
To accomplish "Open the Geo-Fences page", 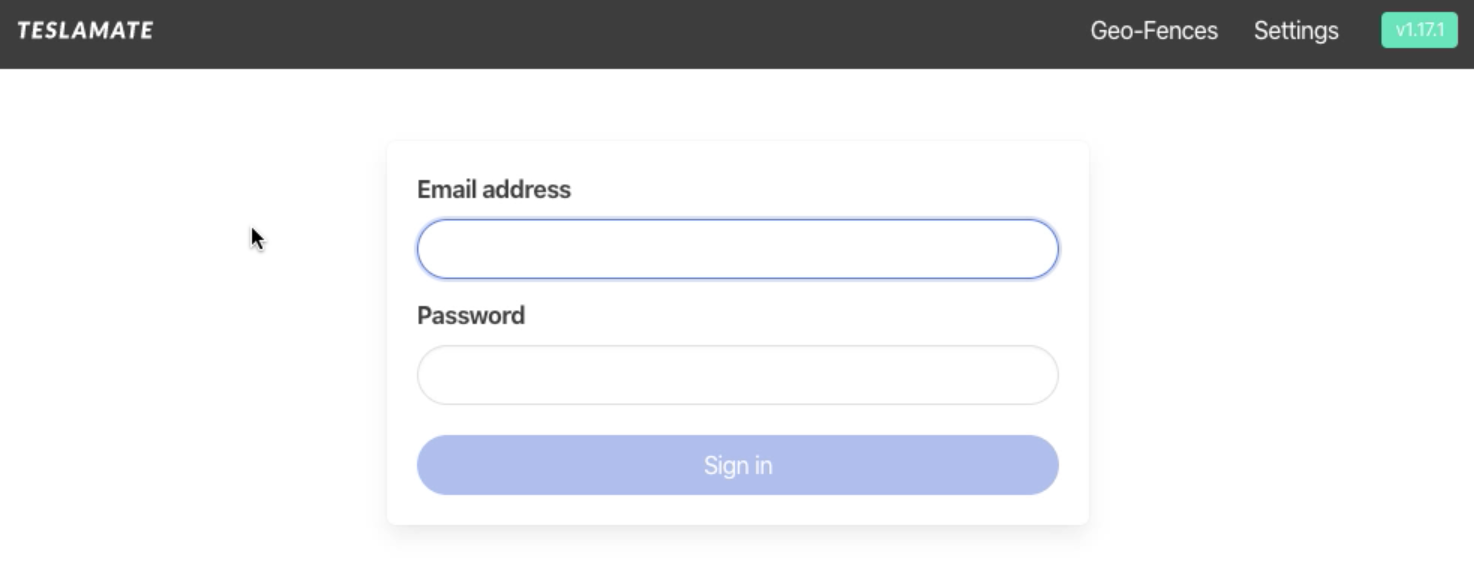I will (1154, 31).
